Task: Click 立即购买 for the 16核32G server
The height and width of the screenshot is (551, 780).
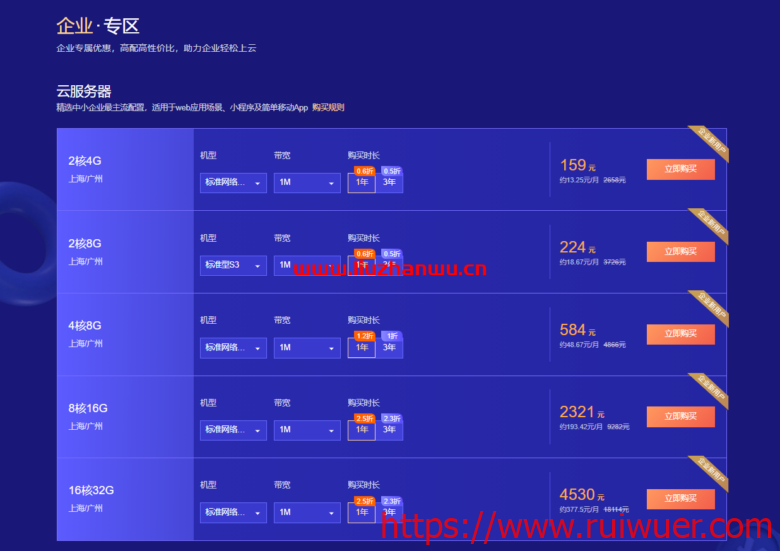Action: coord(680,498)
